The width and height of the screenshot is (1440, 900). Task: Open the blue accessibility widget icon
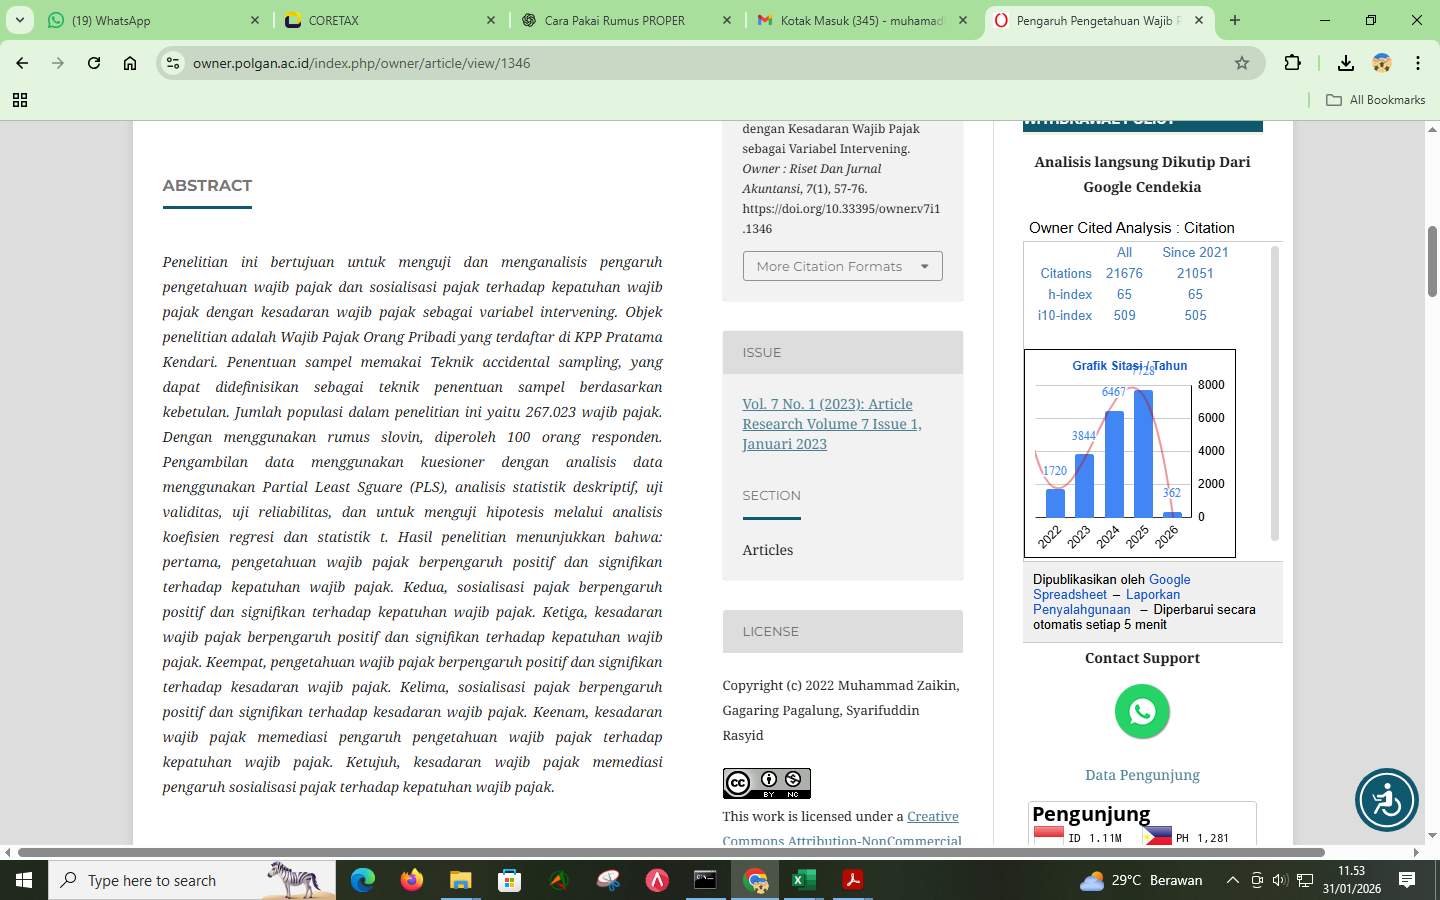pyautogui.click(x=1387, y=800)
